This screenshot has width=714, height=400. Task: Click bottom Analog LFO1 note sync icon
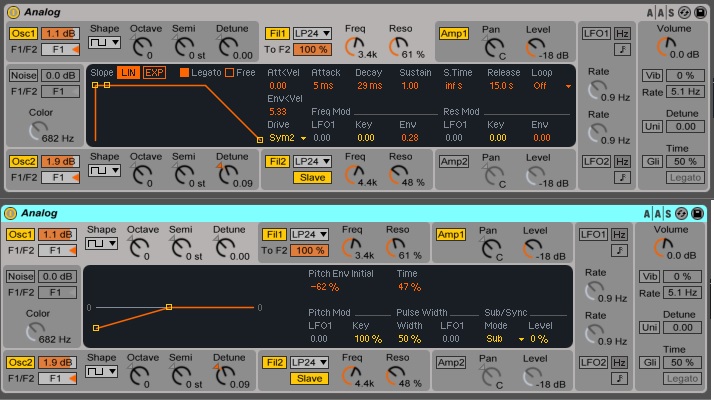click(x=619, y=251)
